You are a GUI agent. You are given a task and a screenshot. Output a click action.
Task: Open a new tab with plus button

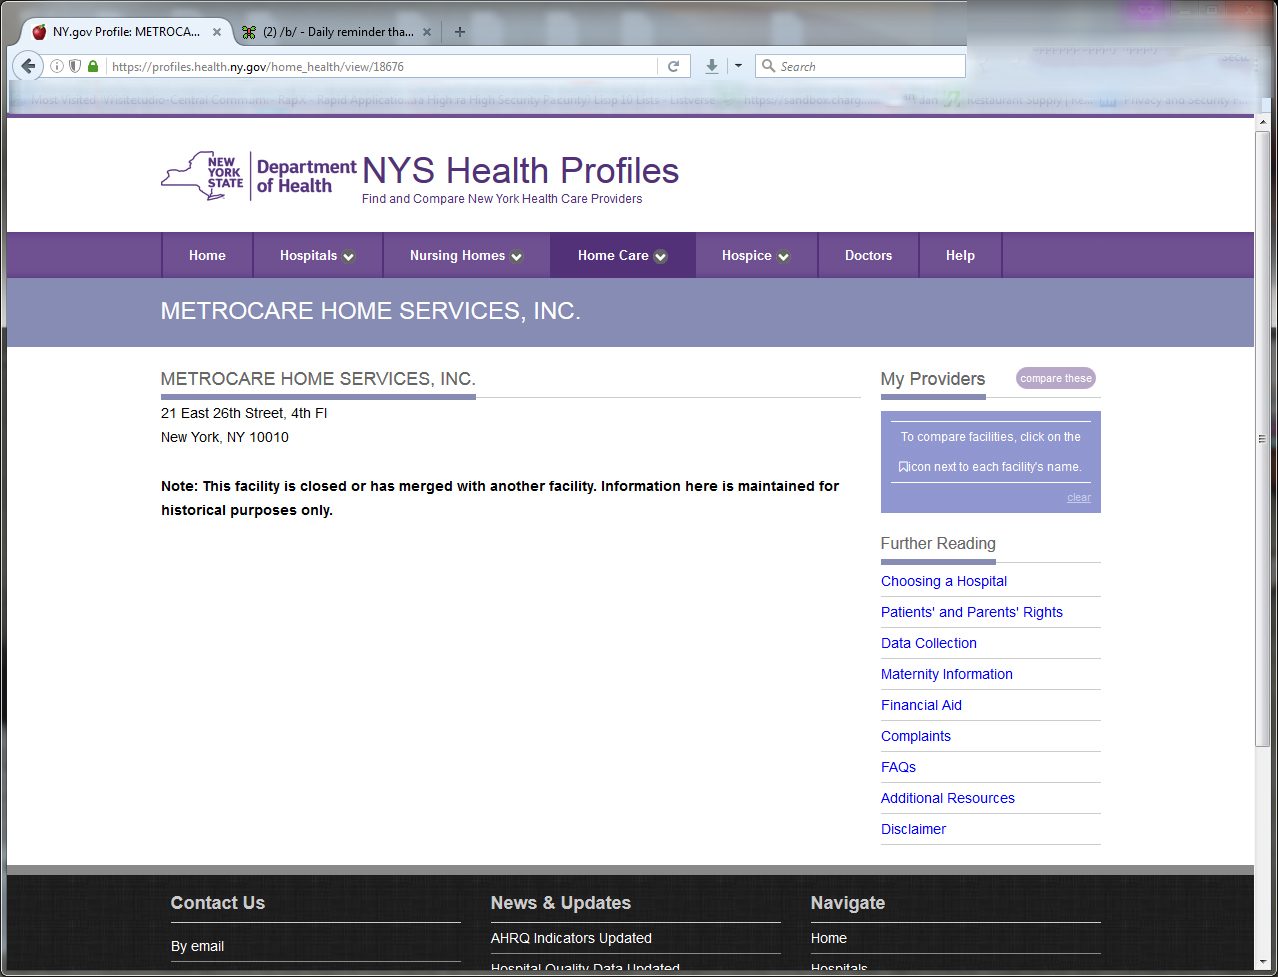(x=460, y=32)
